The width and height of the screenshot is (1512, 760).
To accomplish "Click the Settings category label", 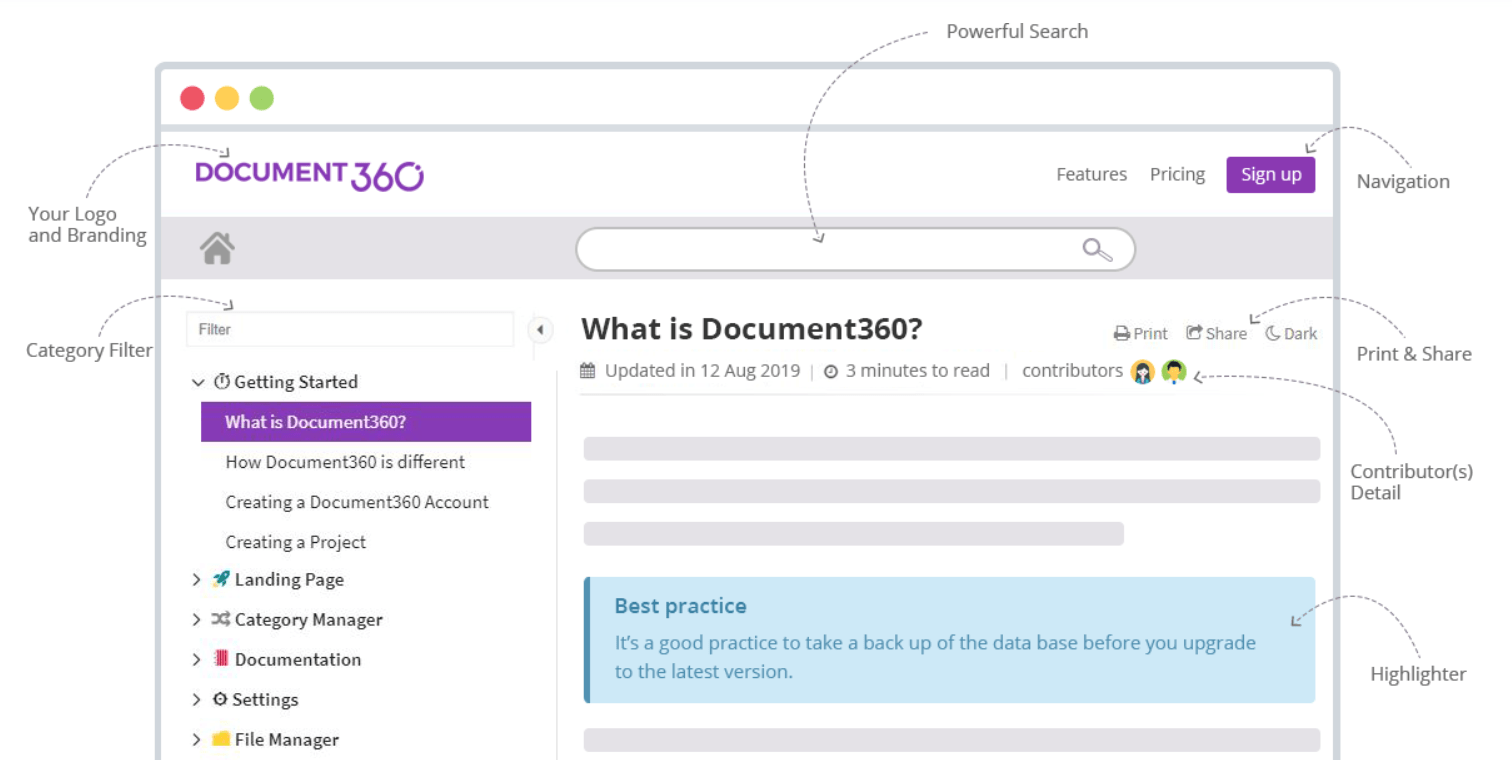I will click(x=266, y=699).
